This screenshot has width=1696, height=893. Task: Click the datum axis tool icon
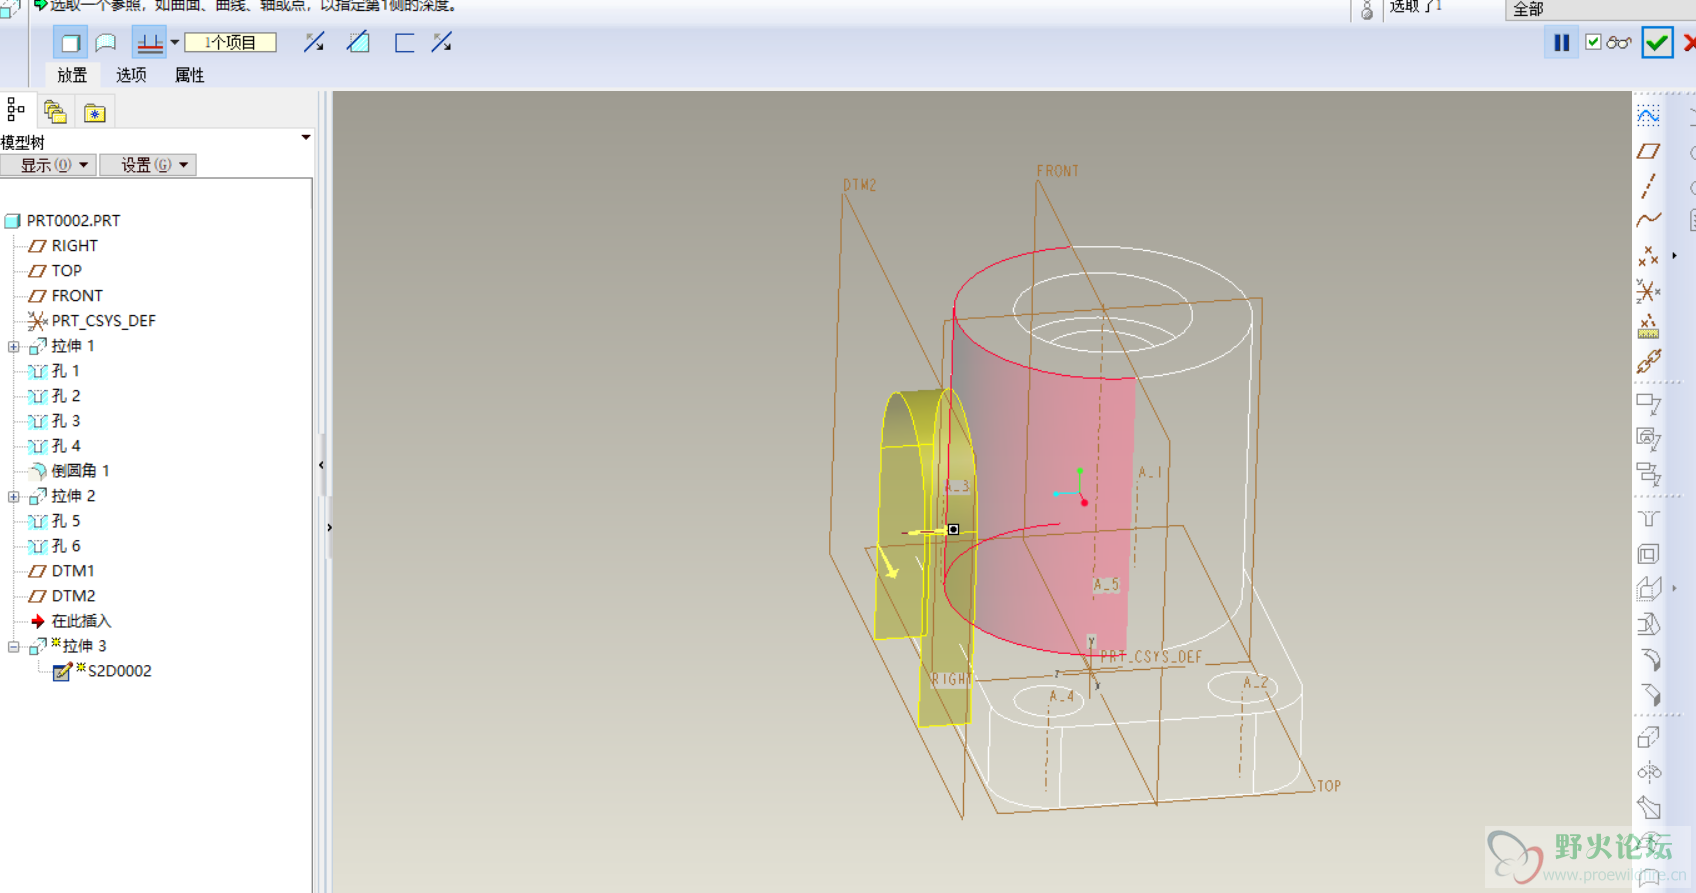(1648, 186)
